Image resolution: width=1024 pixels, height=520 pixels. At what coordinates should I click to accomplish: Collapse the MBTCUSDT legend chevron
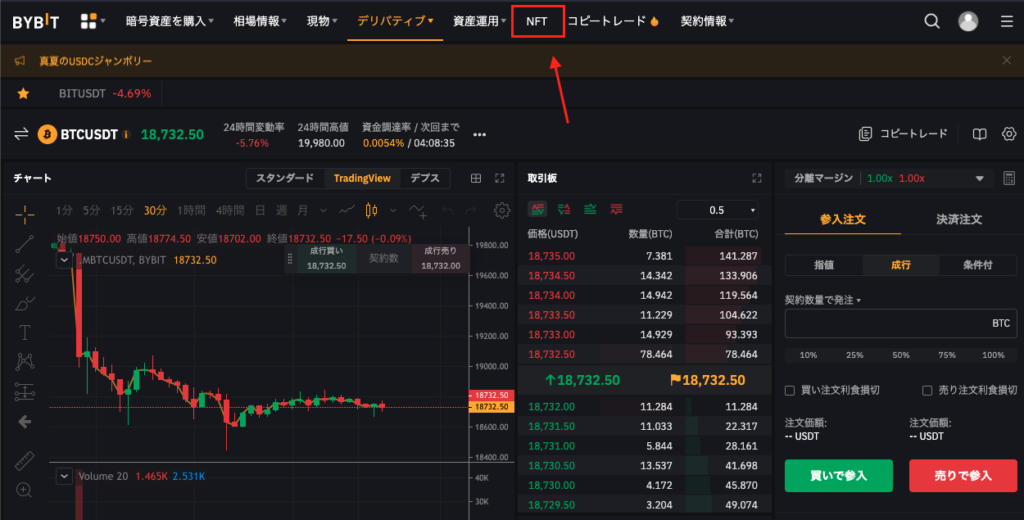click(64, 260)
